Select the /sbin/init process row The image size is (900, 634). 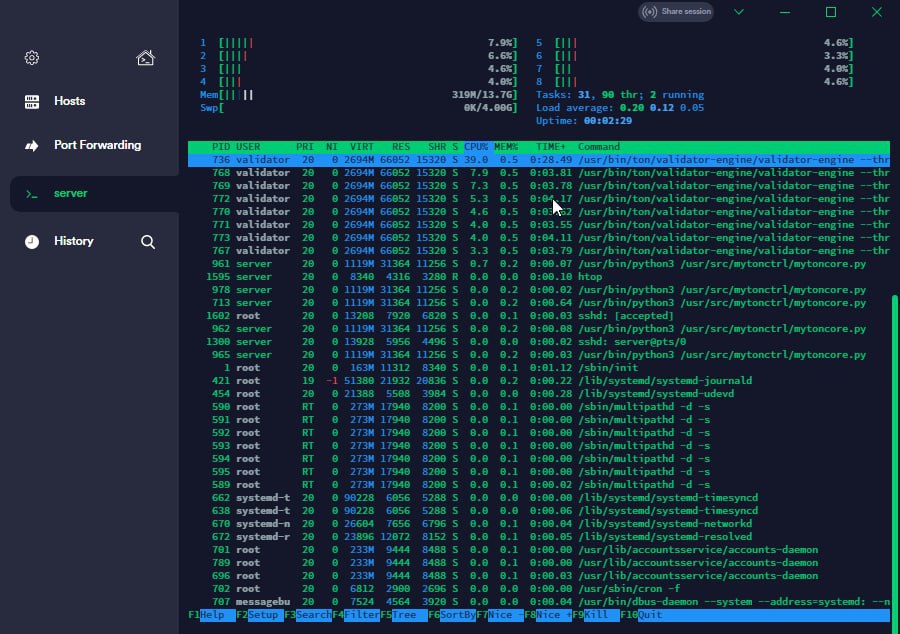[x=539, y=368]
